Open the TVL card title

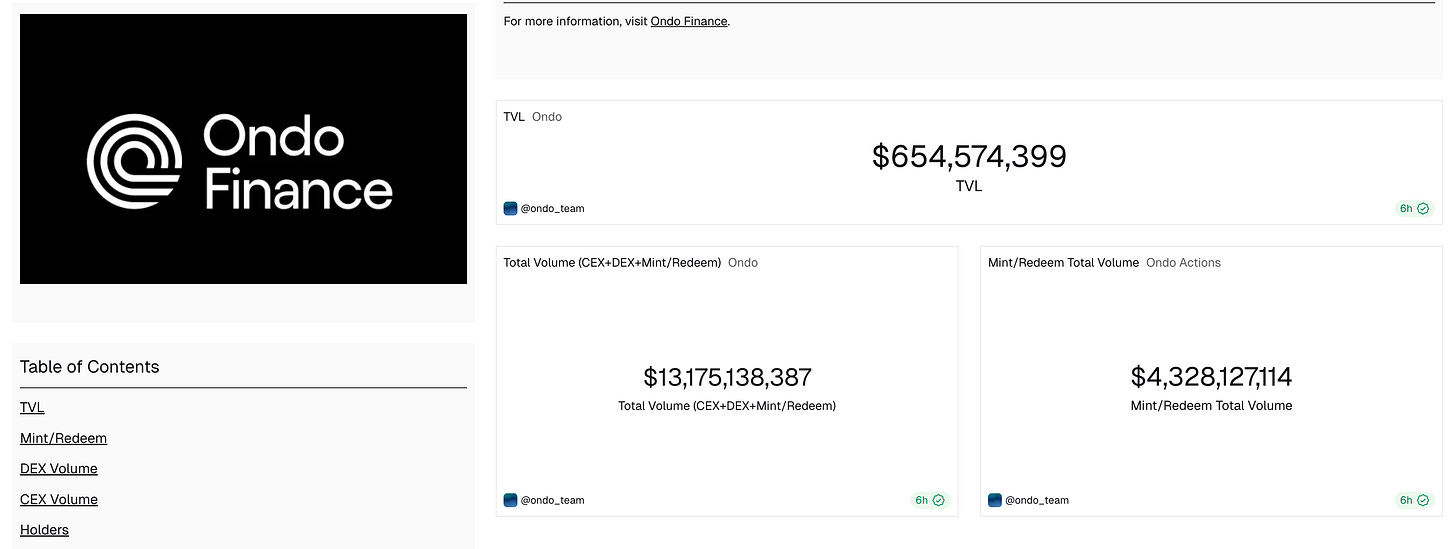[514, 117]
